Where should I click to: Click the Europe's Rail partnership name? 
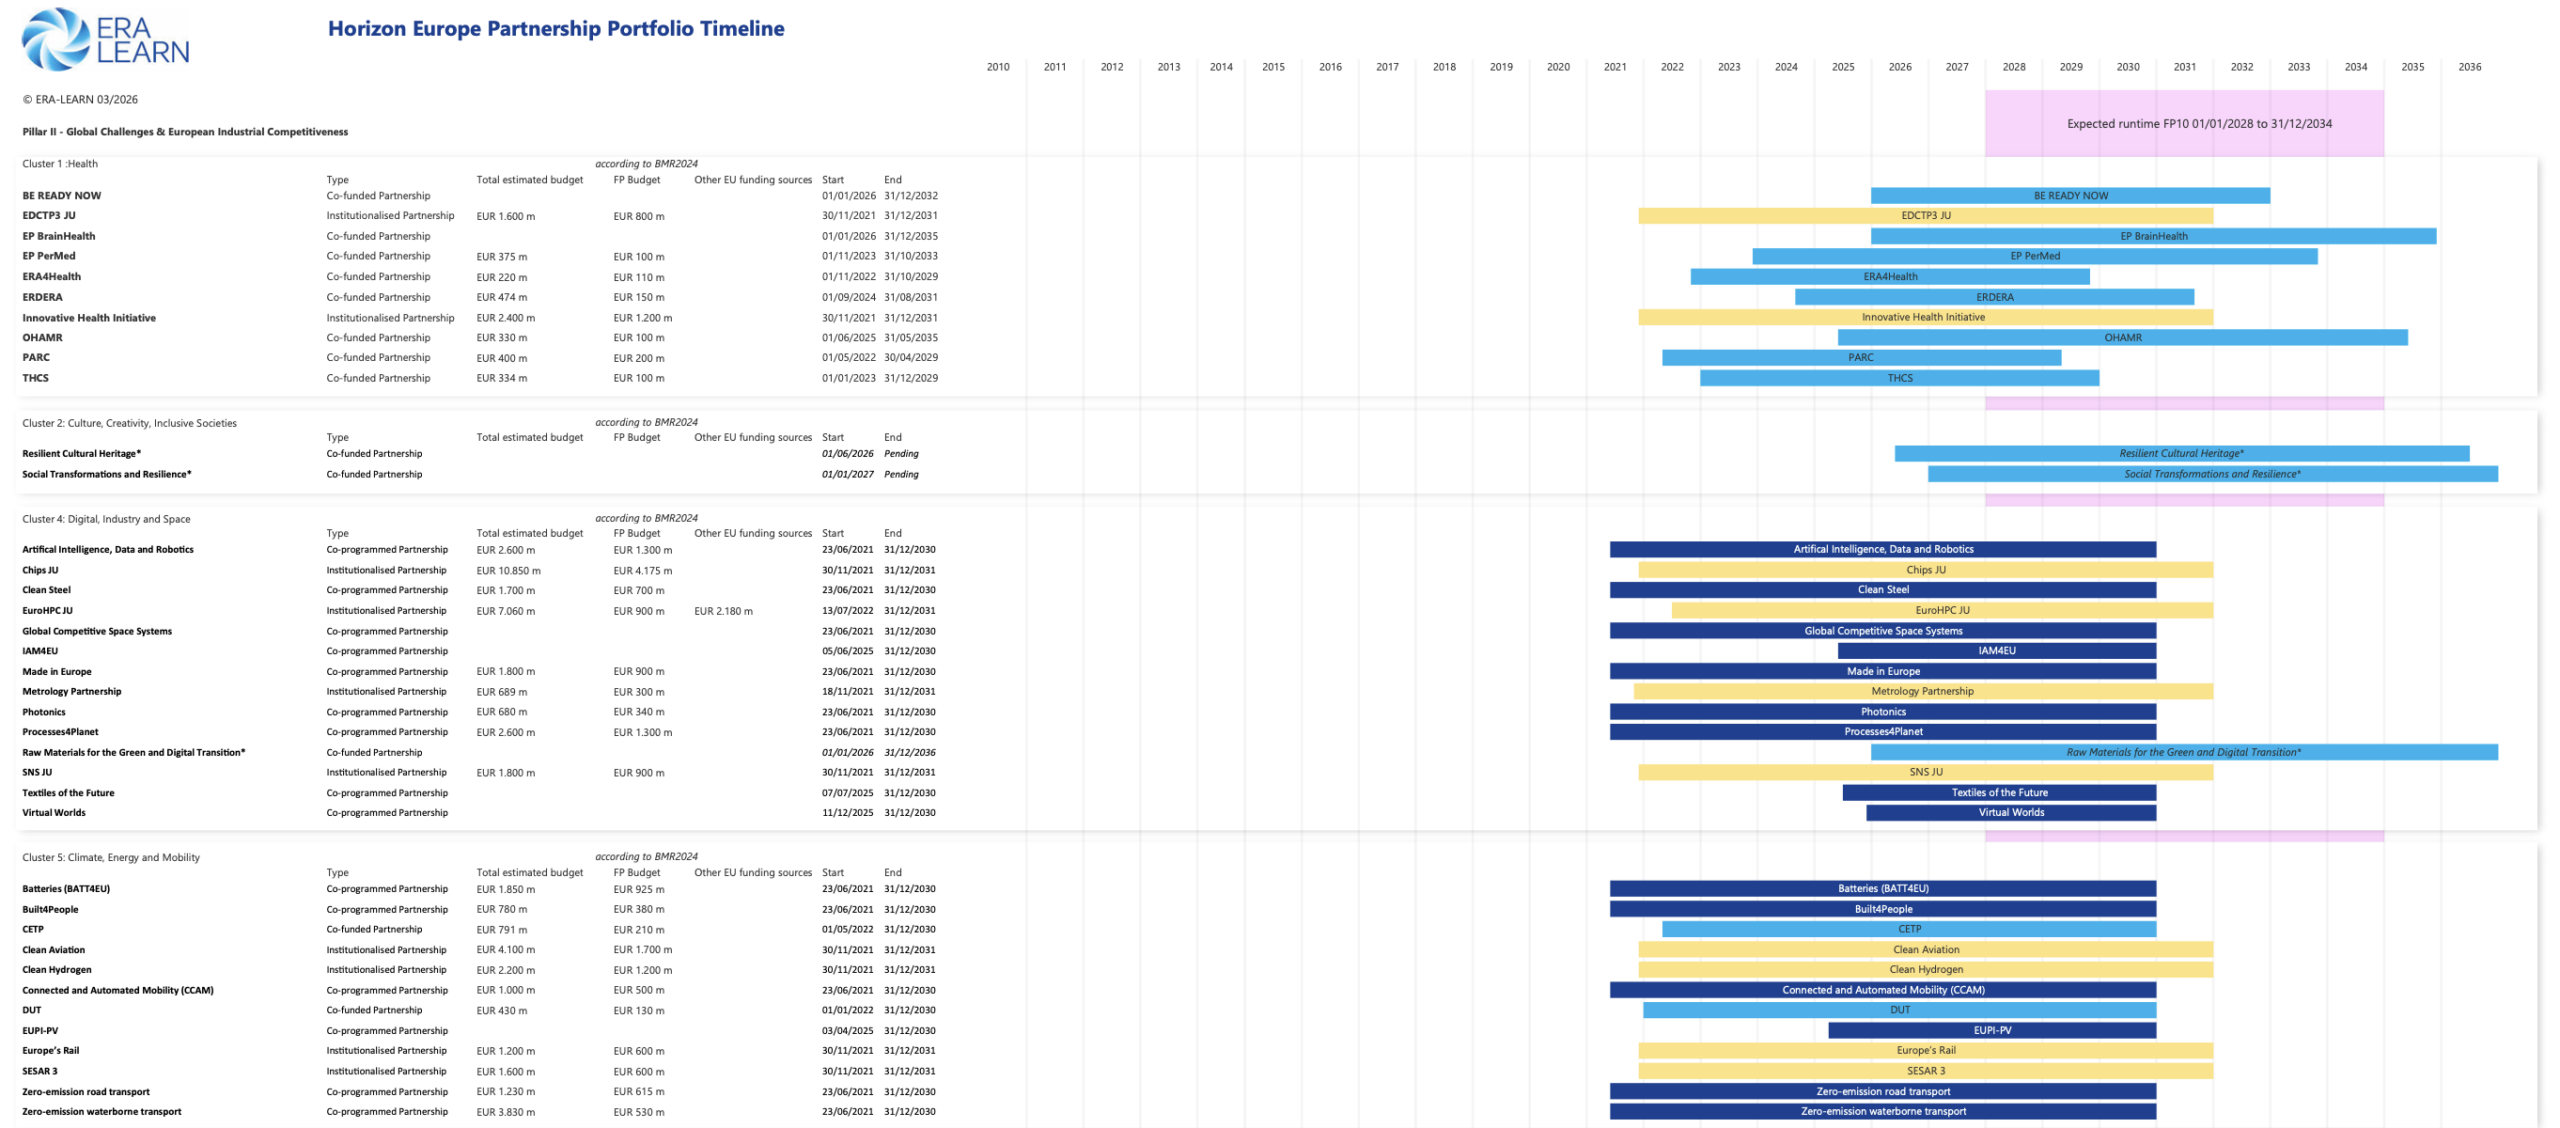click(x=50, y=1051)
